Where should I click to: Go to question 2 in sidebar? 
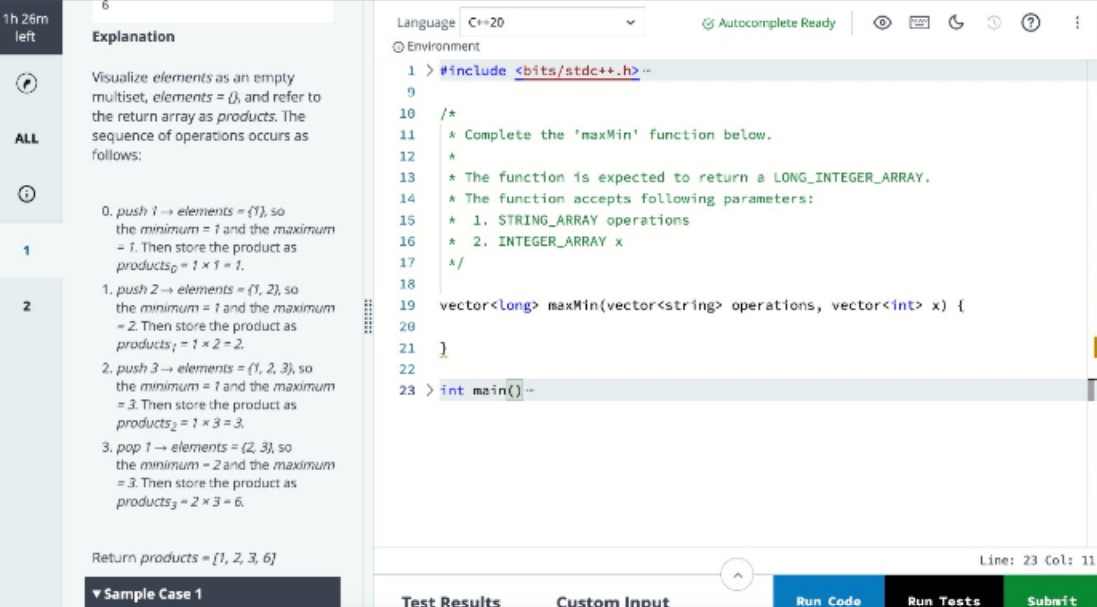27,306
